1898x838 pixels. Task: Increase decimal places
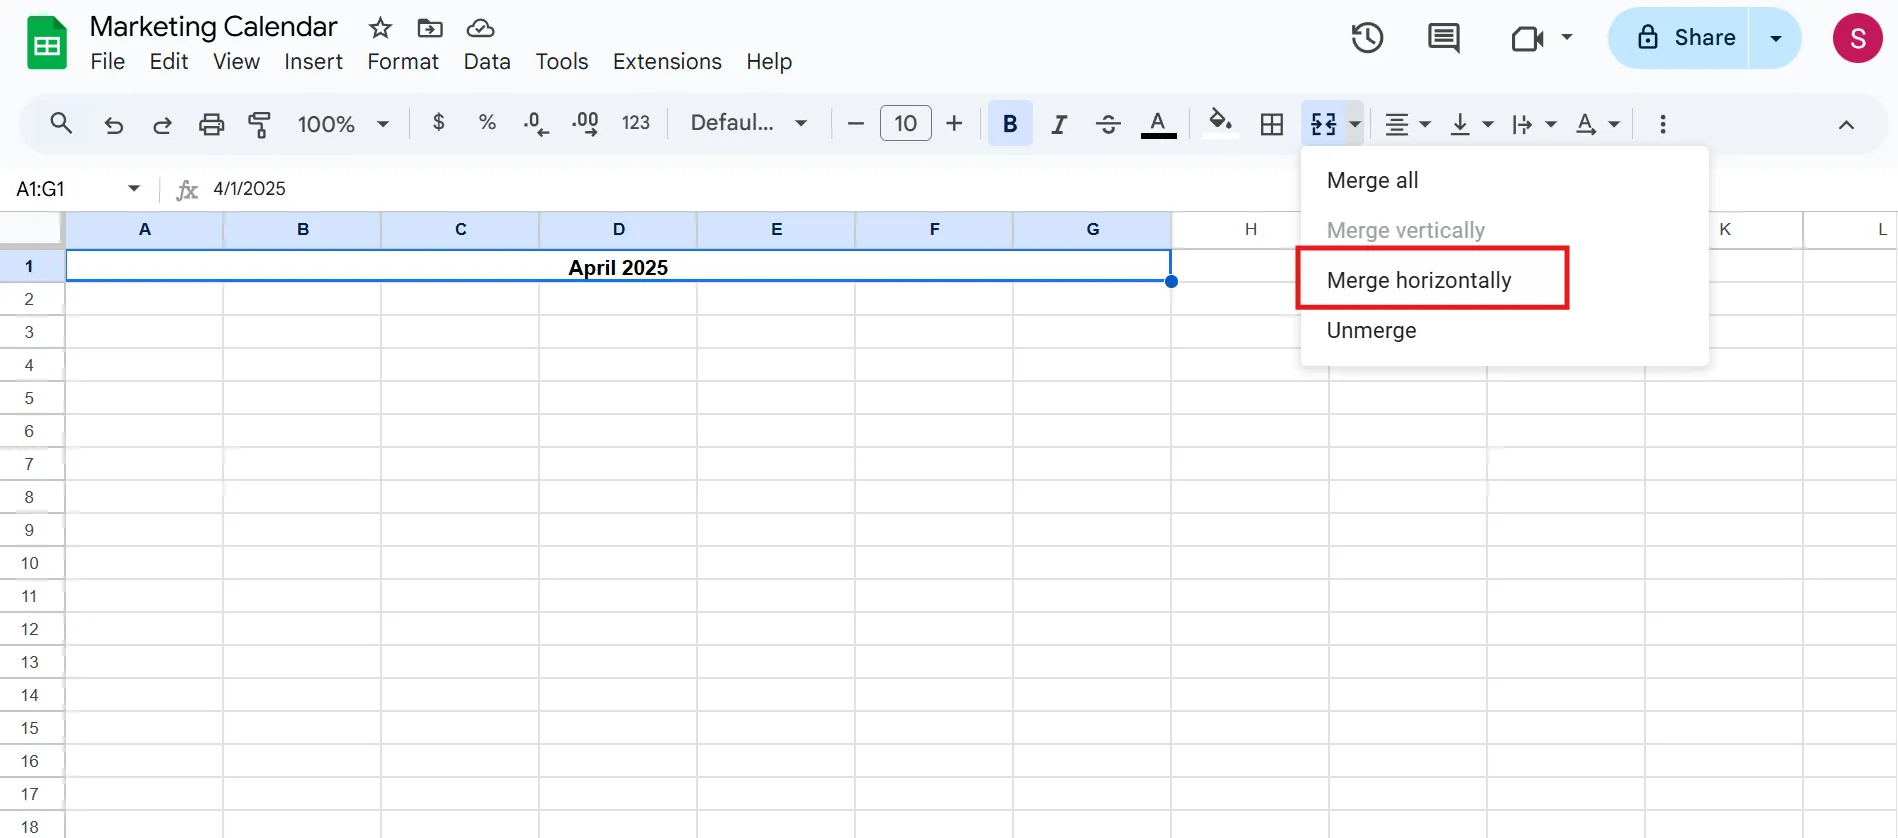(x=585, y=124)
